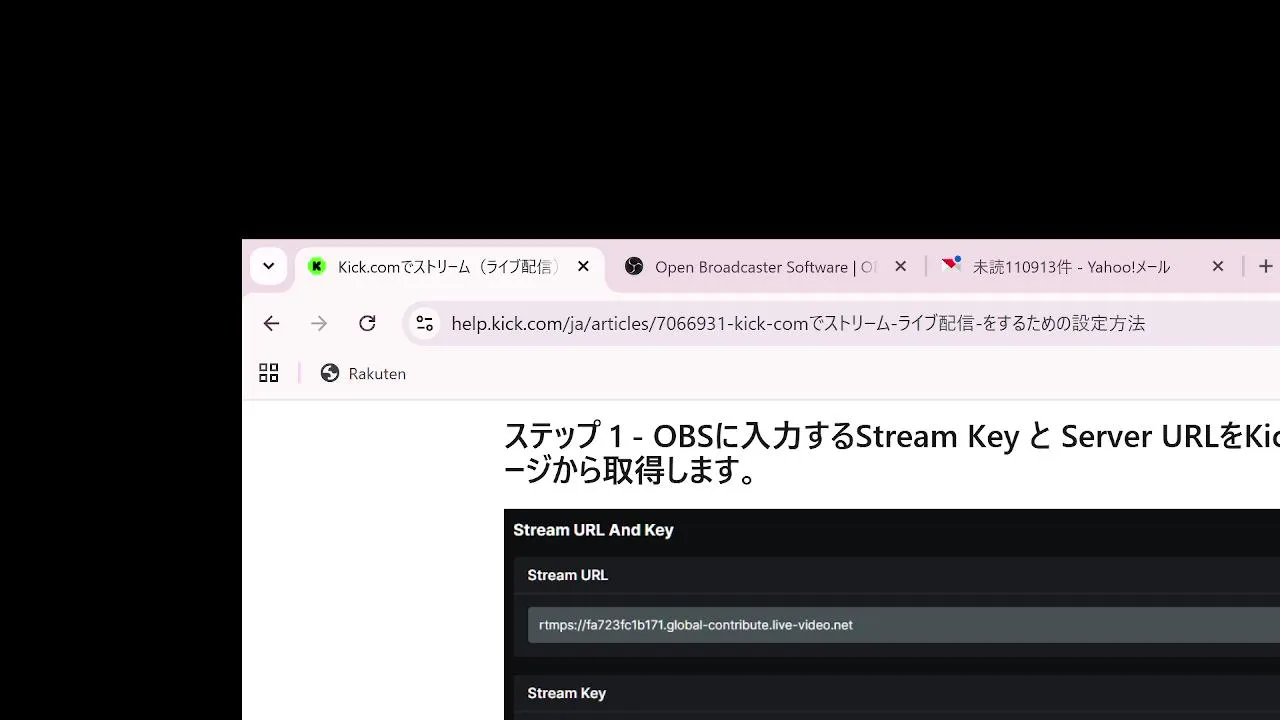Viewport: 1280px width, 720px height.
Task: Click the ステップ 1 heading text
Action: [x=891, y=453]
